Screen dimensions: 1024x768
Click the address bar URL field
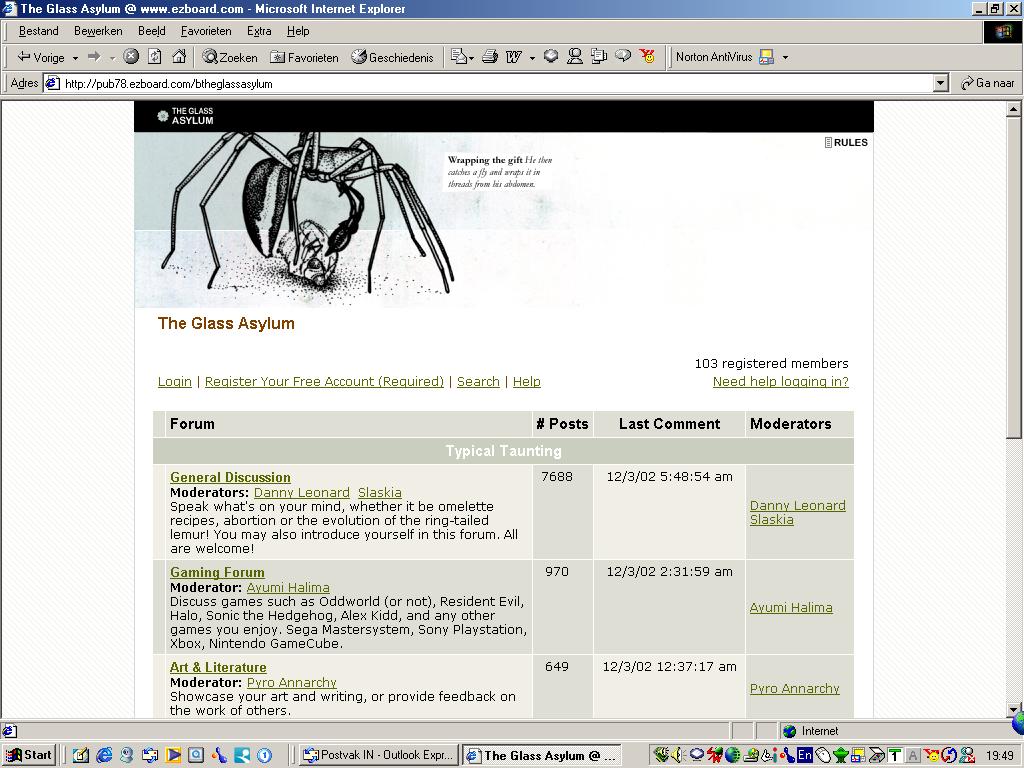pyautogui.click(x=490, y=84)
